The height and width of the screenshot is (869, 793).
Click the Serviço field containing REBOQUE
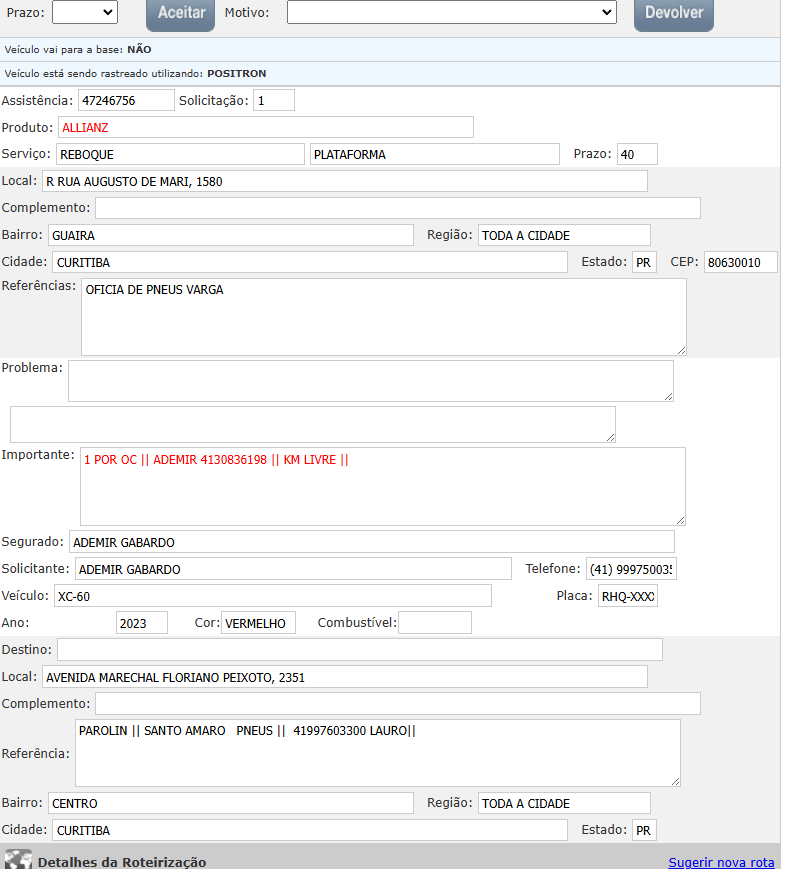click(x=179, y=154)
